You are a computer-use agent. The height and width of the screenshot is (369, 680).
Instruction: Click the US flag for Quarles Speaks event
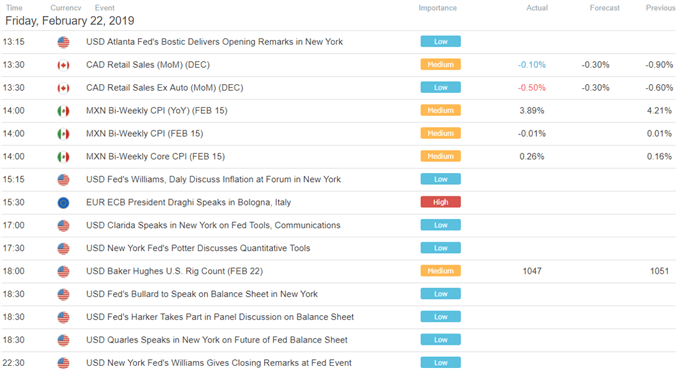tap(63, 340)
